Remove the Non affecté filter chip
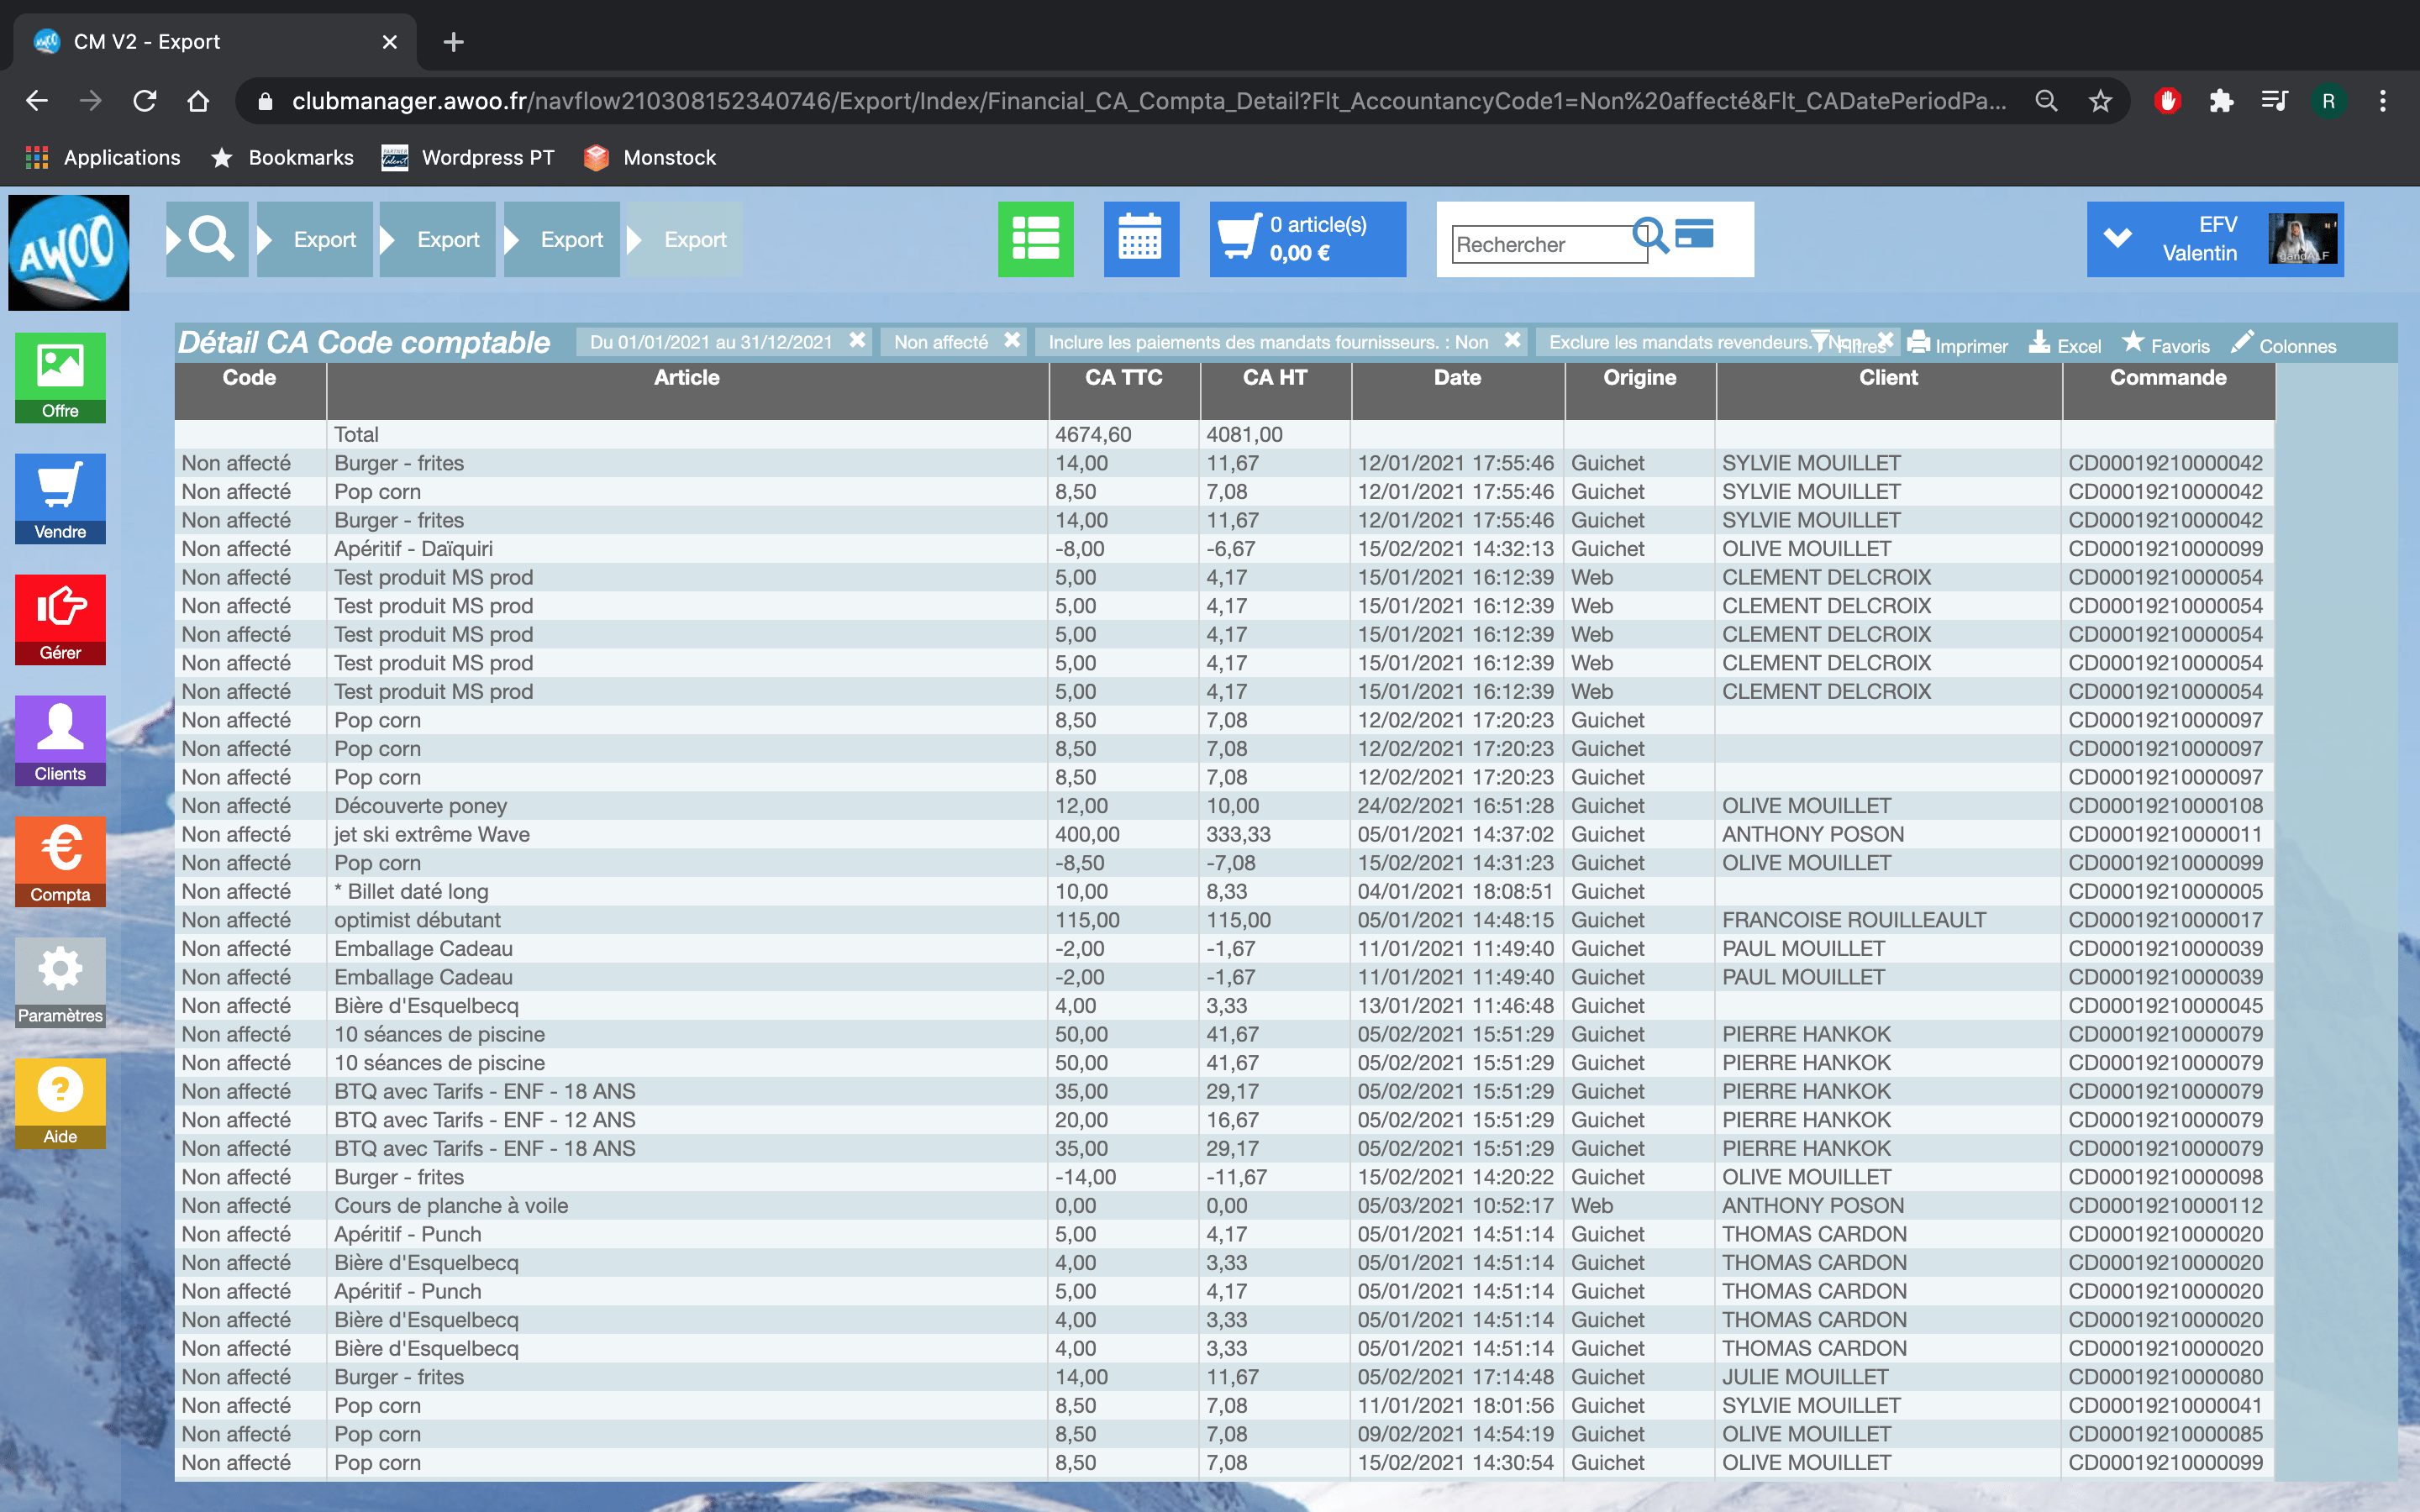The height and width of the screenshot is (1512, 2420). pos(1012,340)
